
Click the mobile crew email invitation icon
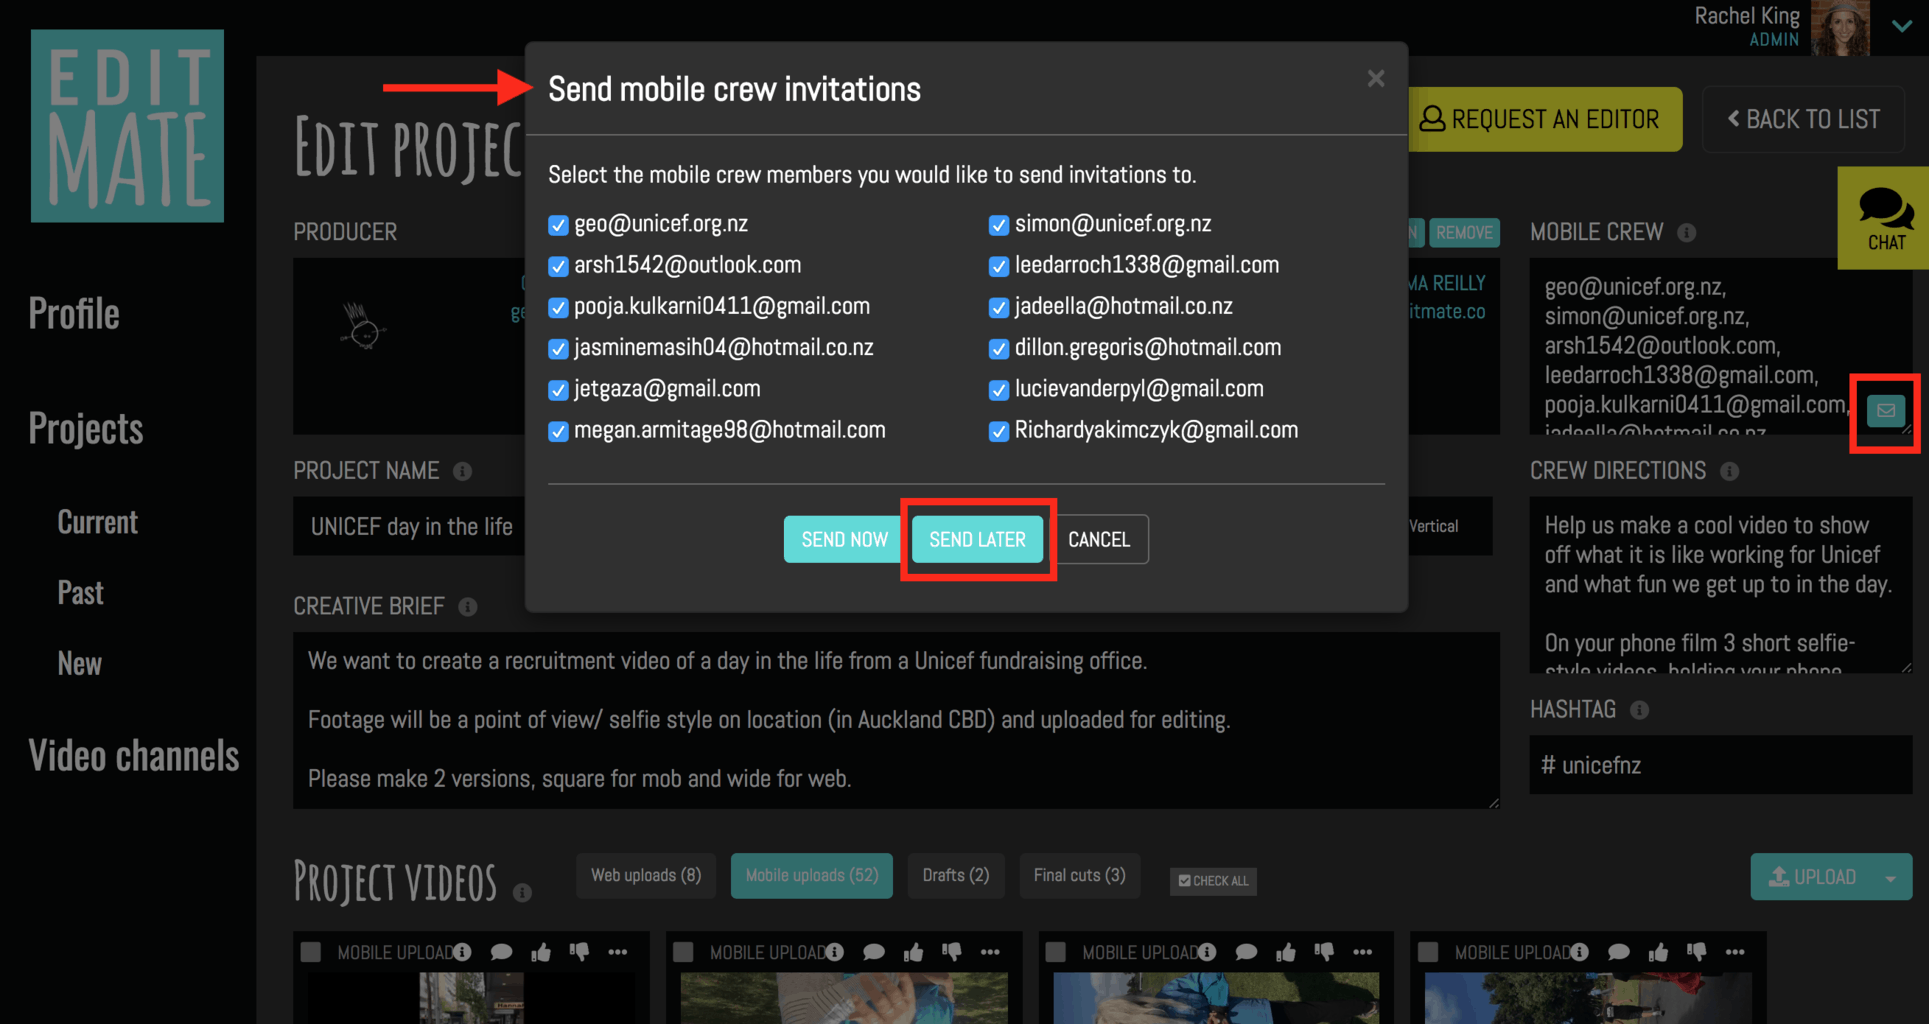(1886, 410)
